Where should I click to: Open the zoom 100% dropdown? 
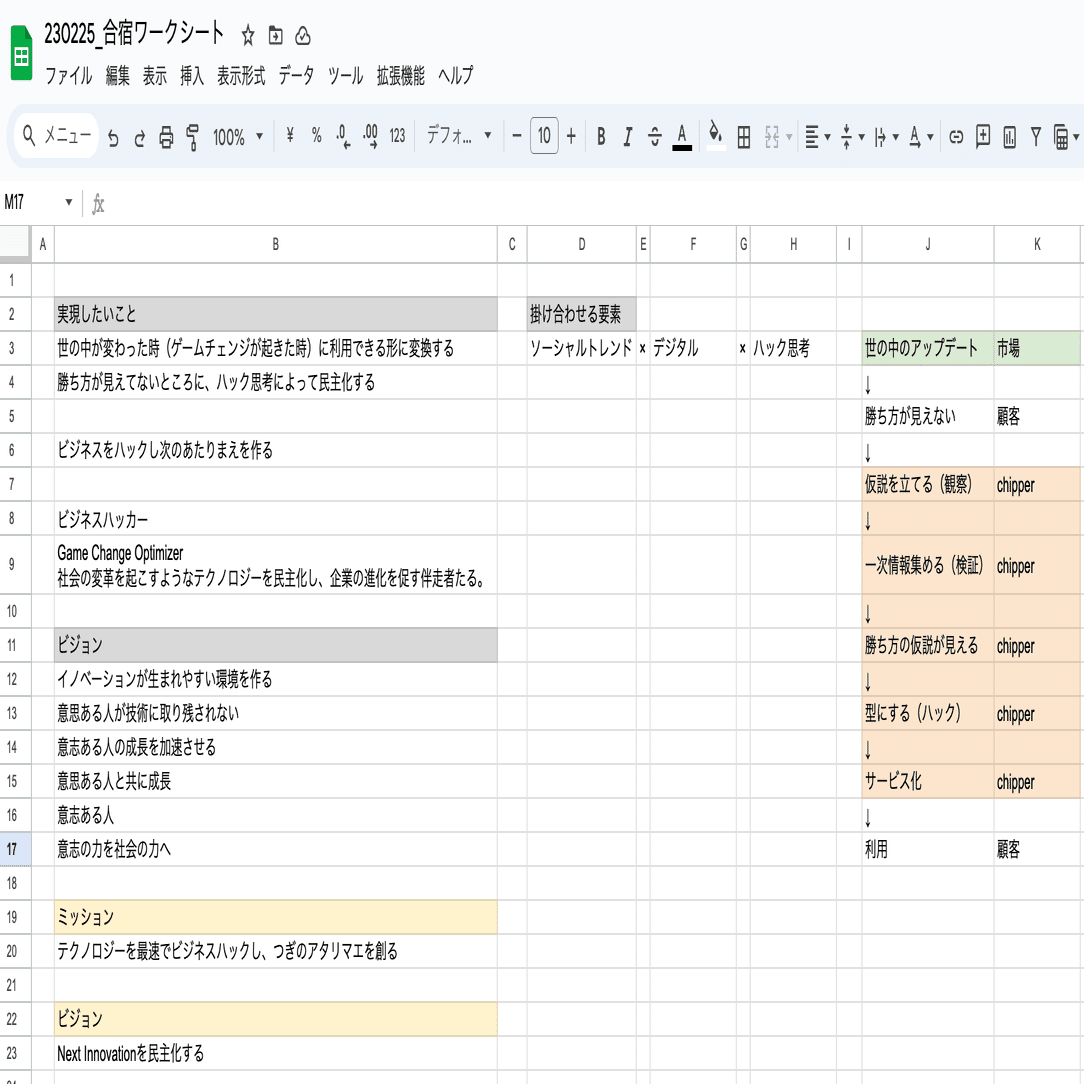(237, 137)
